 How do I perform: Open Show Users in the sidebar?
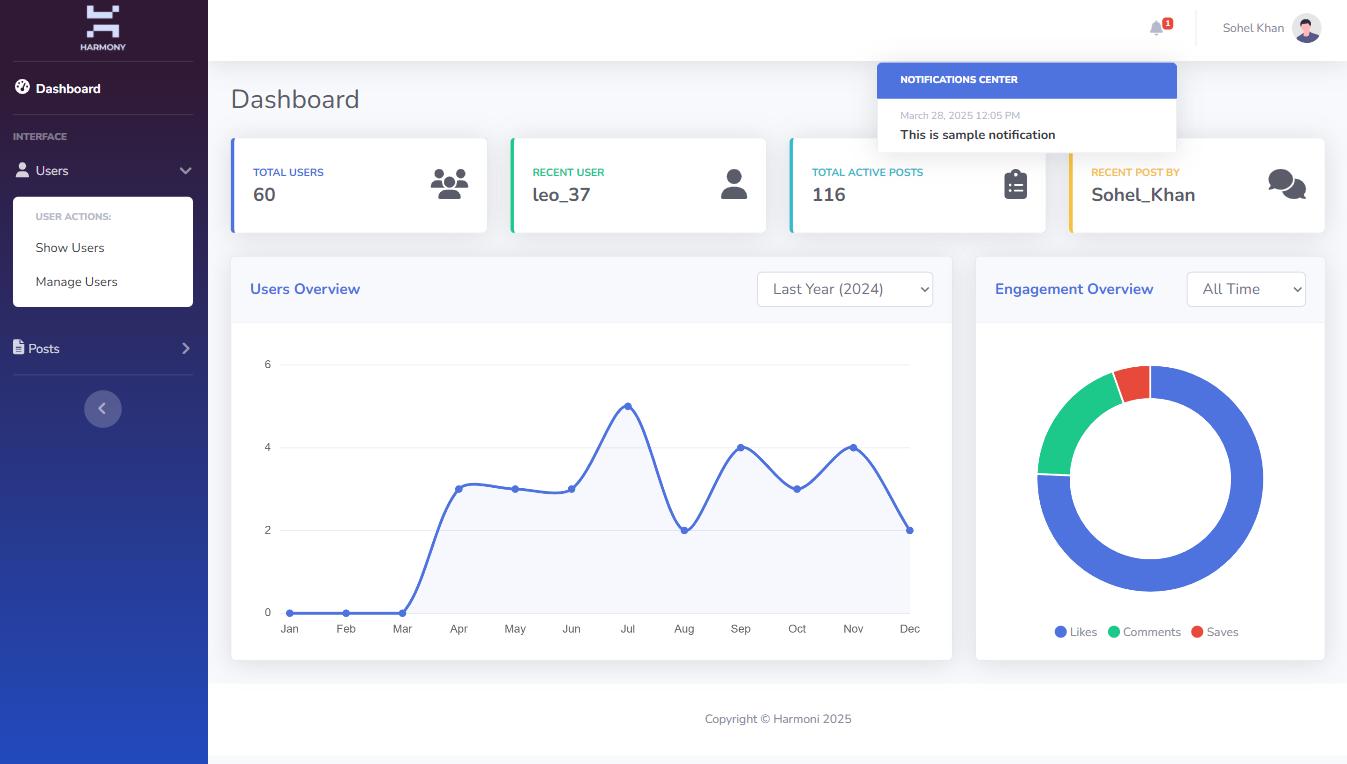[x=70, y=248]
